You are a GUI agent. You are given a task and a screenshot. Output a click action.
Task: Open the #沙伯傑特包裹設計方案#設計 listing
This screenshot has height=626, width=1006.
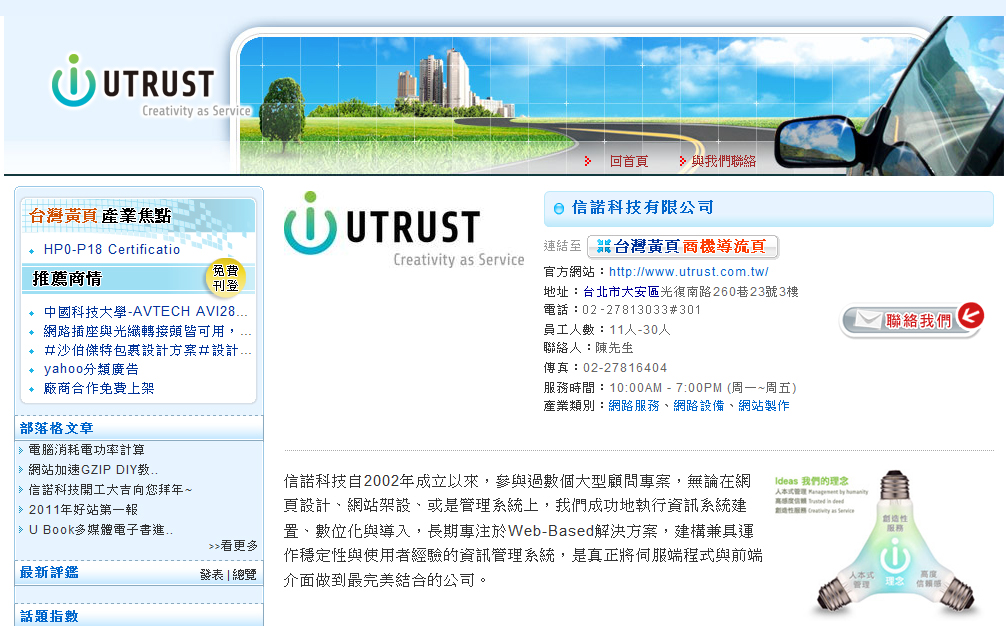tap(148, 350)
